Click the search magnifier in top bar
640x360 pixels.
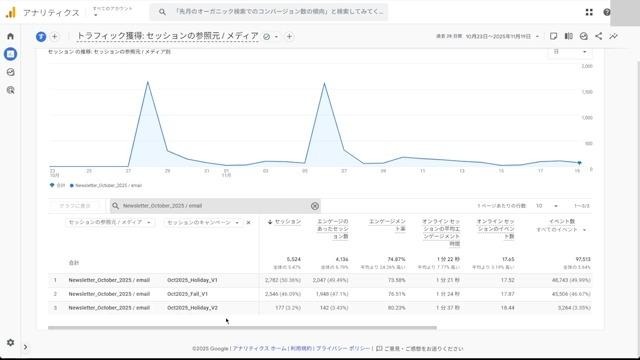click(x=162, y=12)
